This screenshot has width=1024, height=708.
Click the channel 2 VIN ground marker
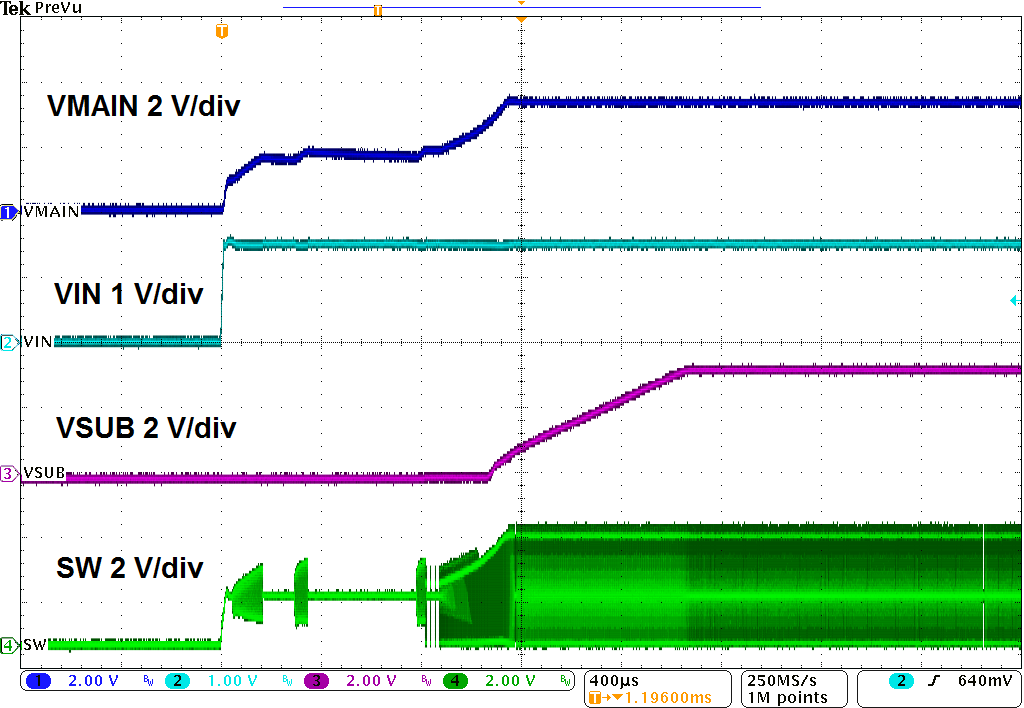click(x=9, y=342)
